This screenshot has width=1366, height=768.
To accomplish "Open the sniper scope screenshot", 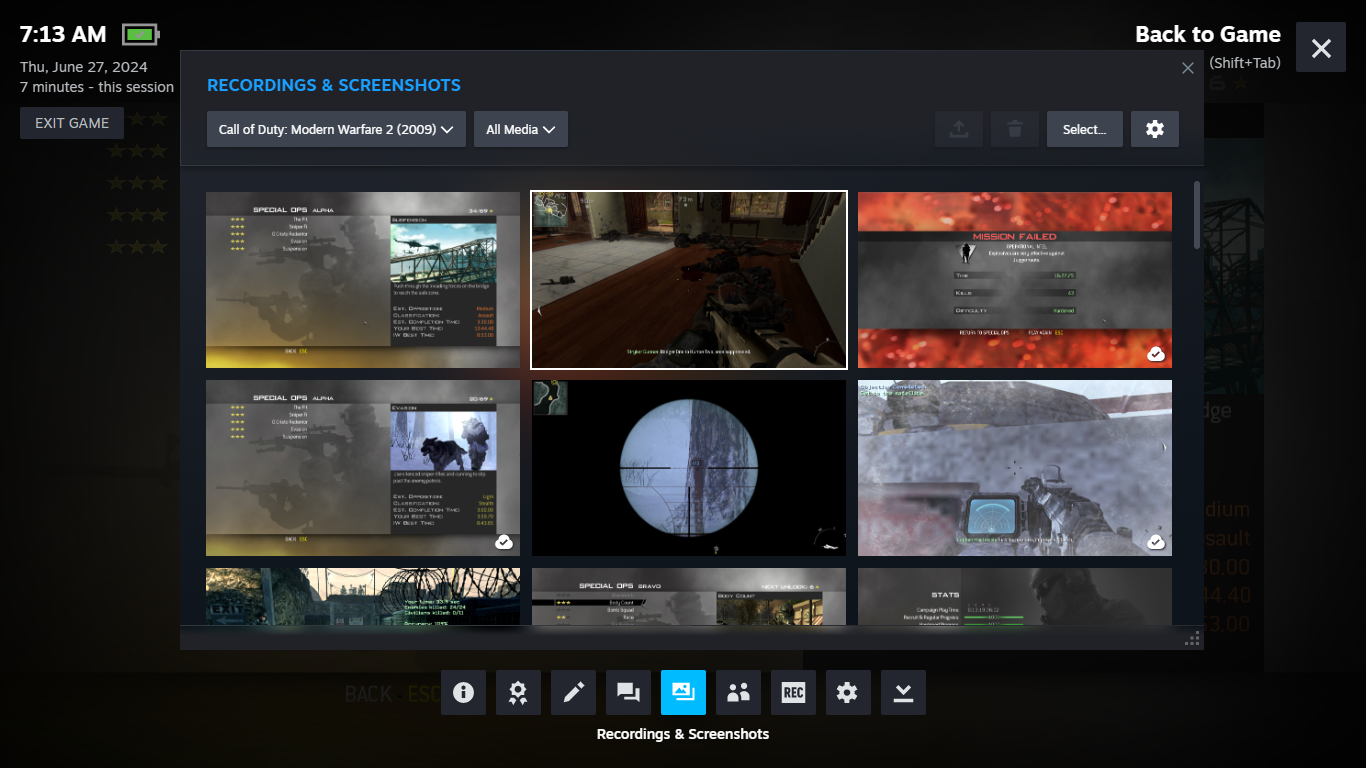I will click(x=689, y=468).
